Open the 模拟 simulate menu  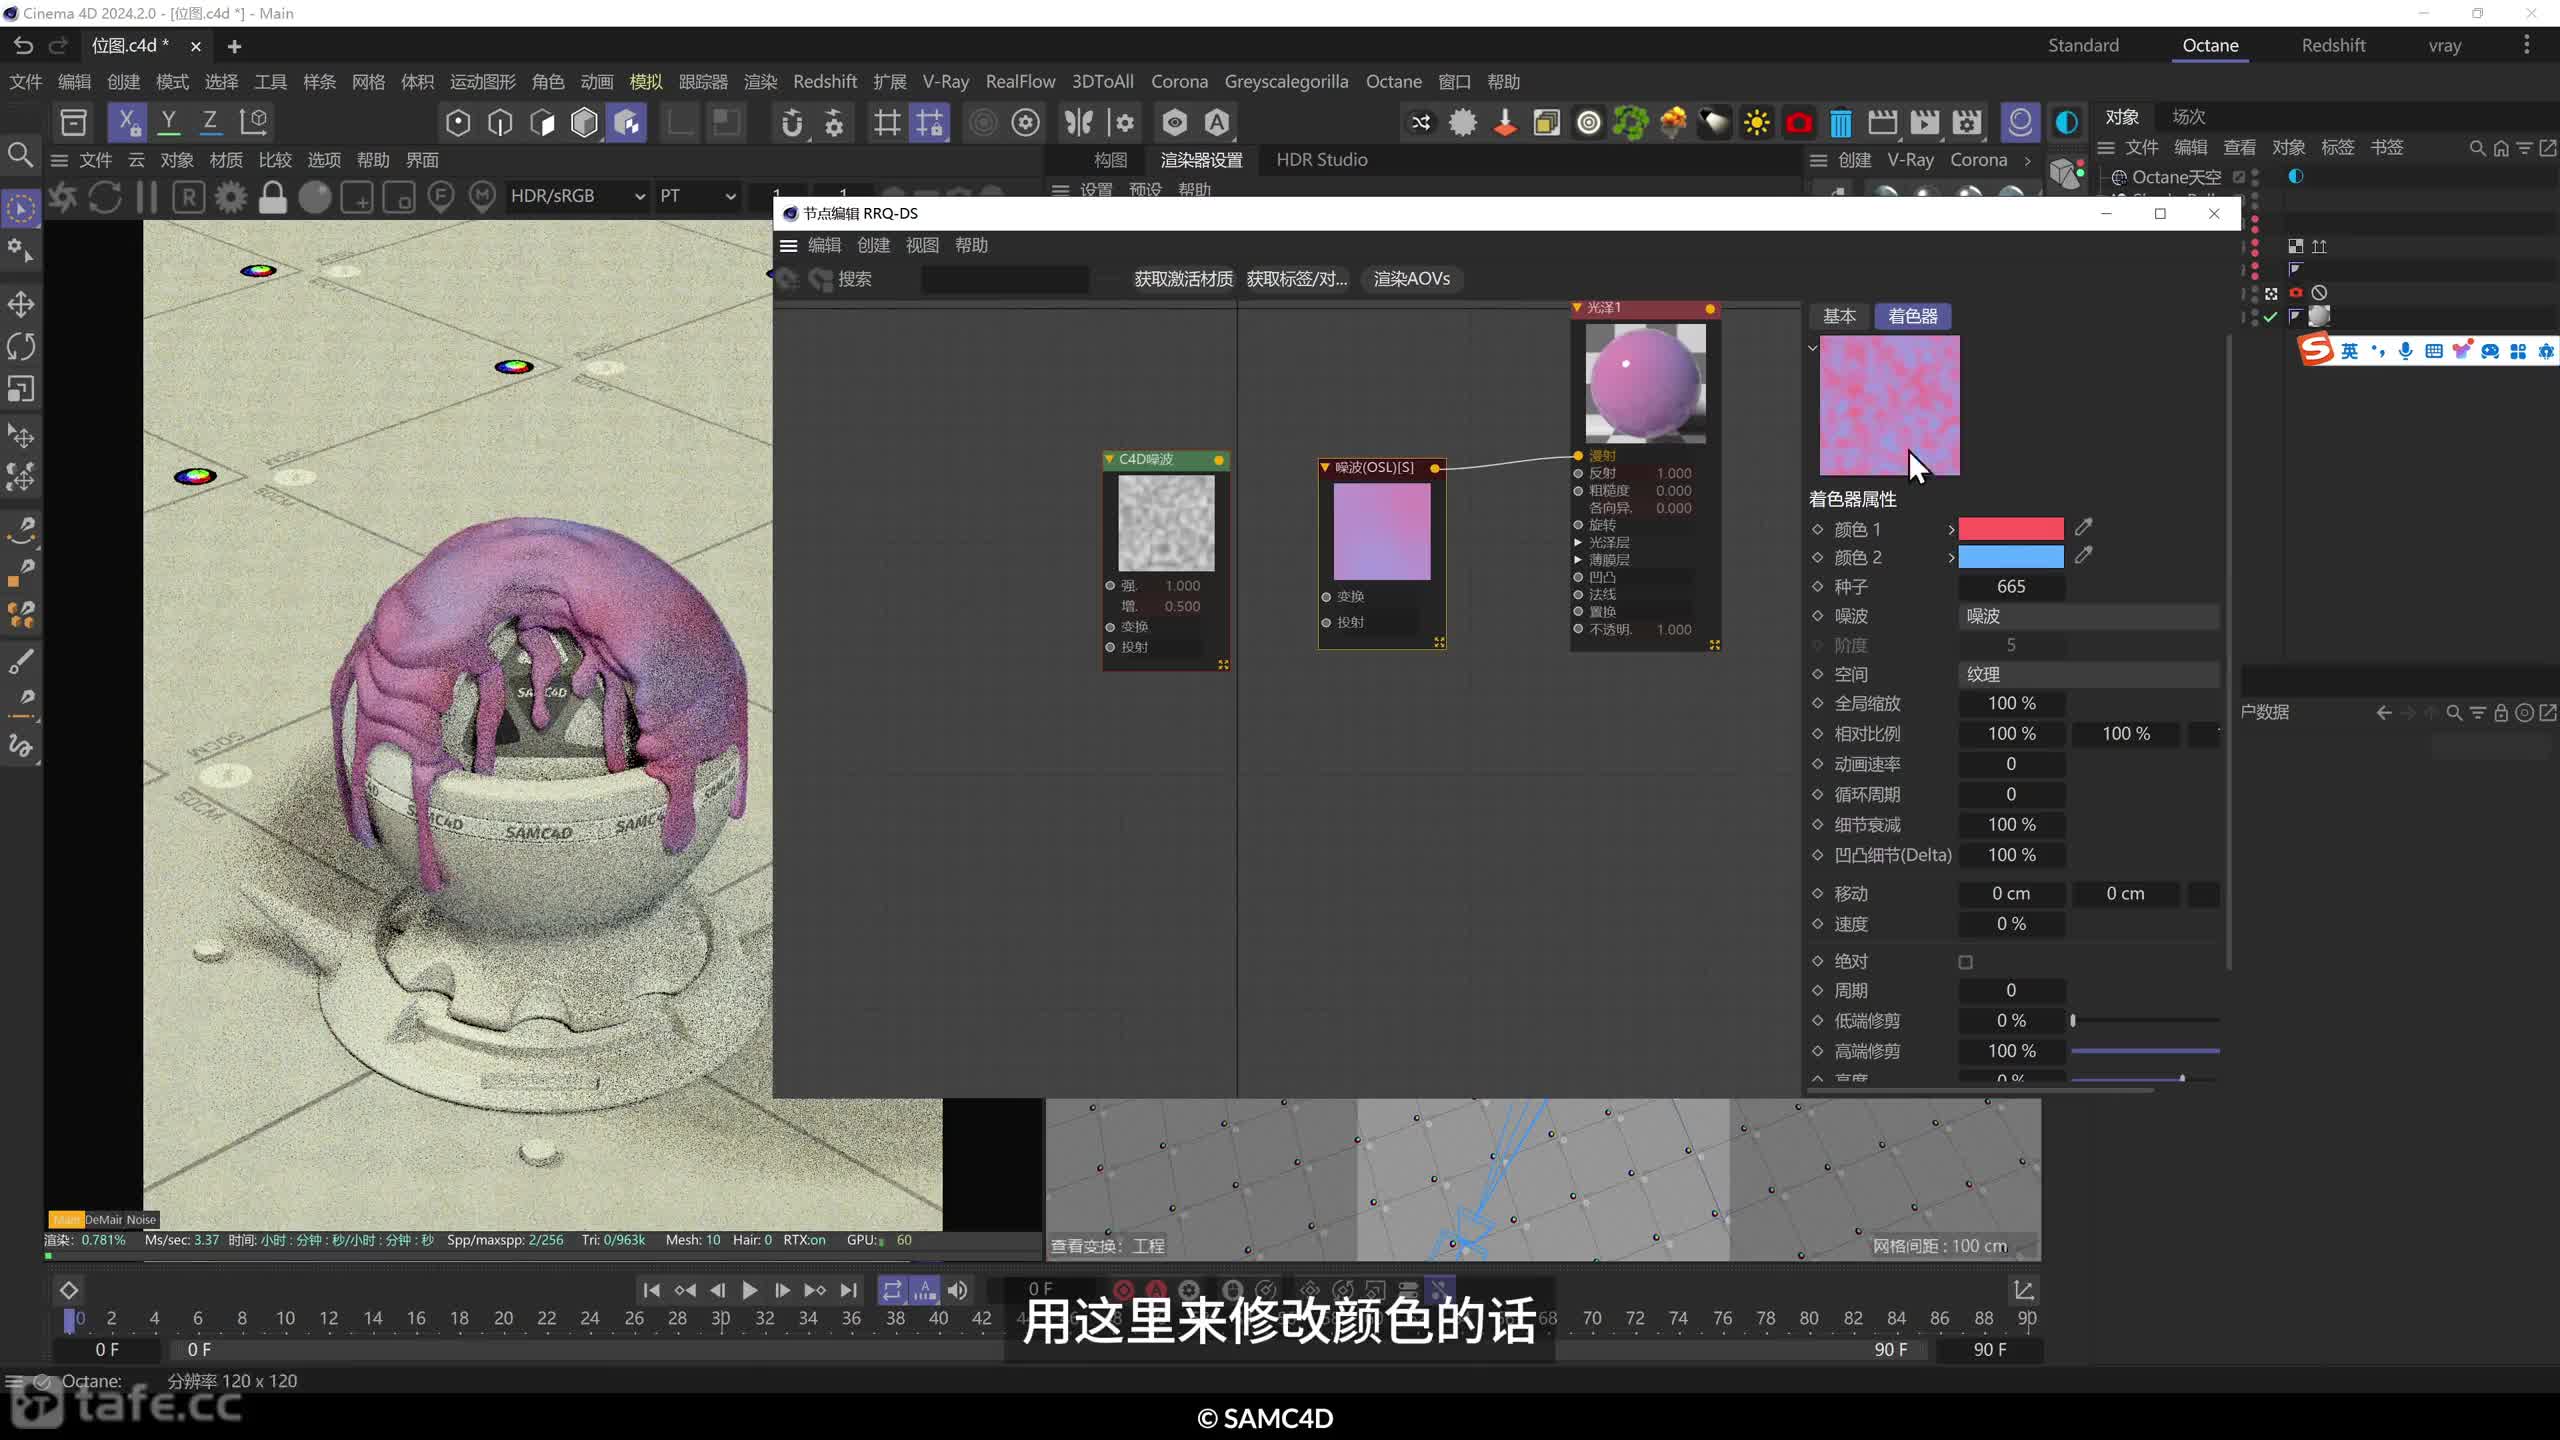coord(646,81)
